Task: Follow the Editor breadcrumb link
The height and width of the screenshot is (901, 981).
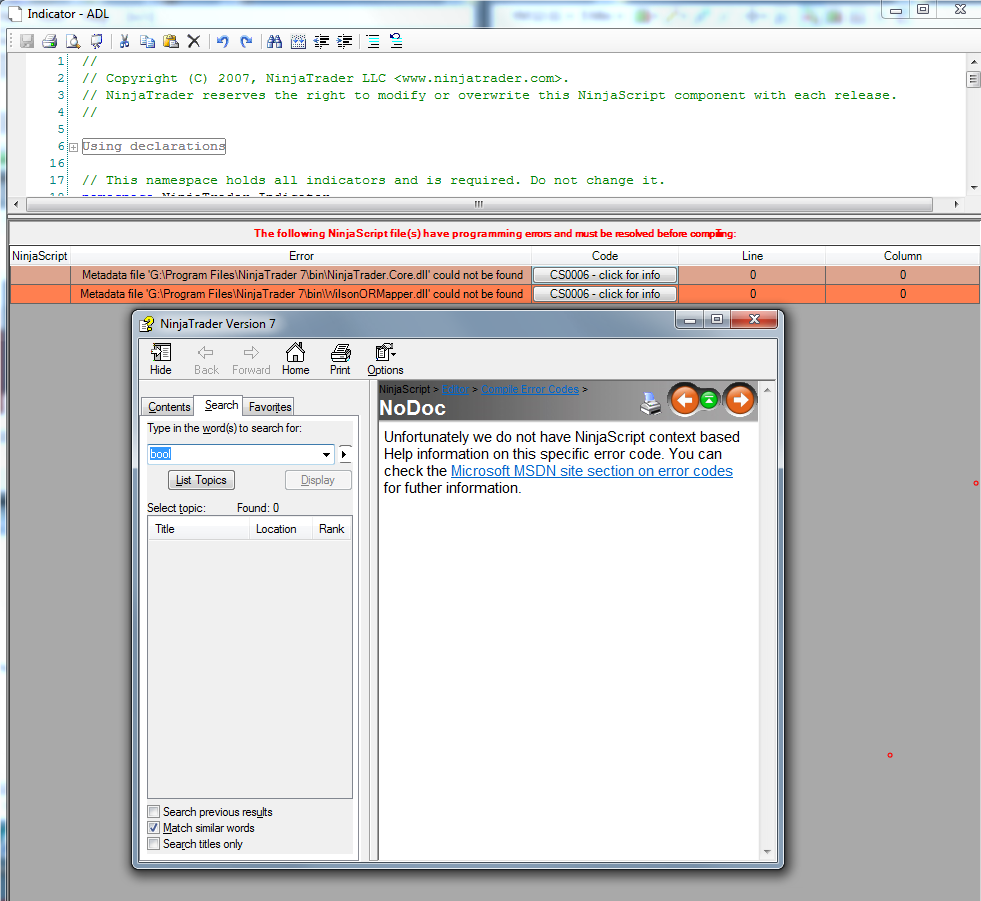Action: click(455, 389)
